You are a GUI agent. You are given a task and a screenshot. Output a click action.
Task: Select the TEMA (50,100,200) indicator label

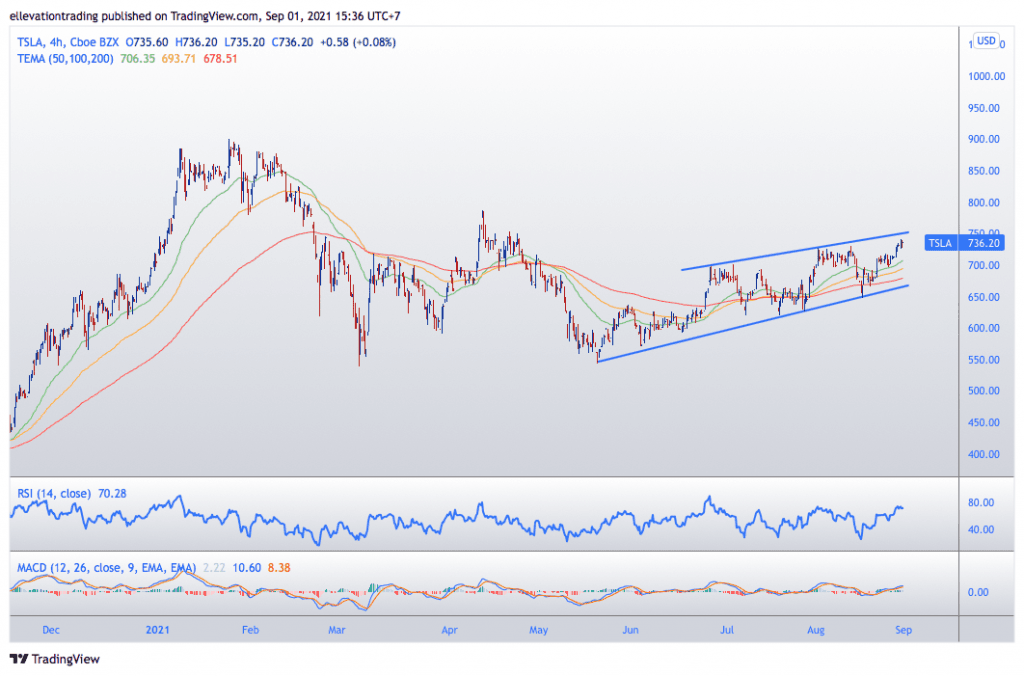point(65,59)
